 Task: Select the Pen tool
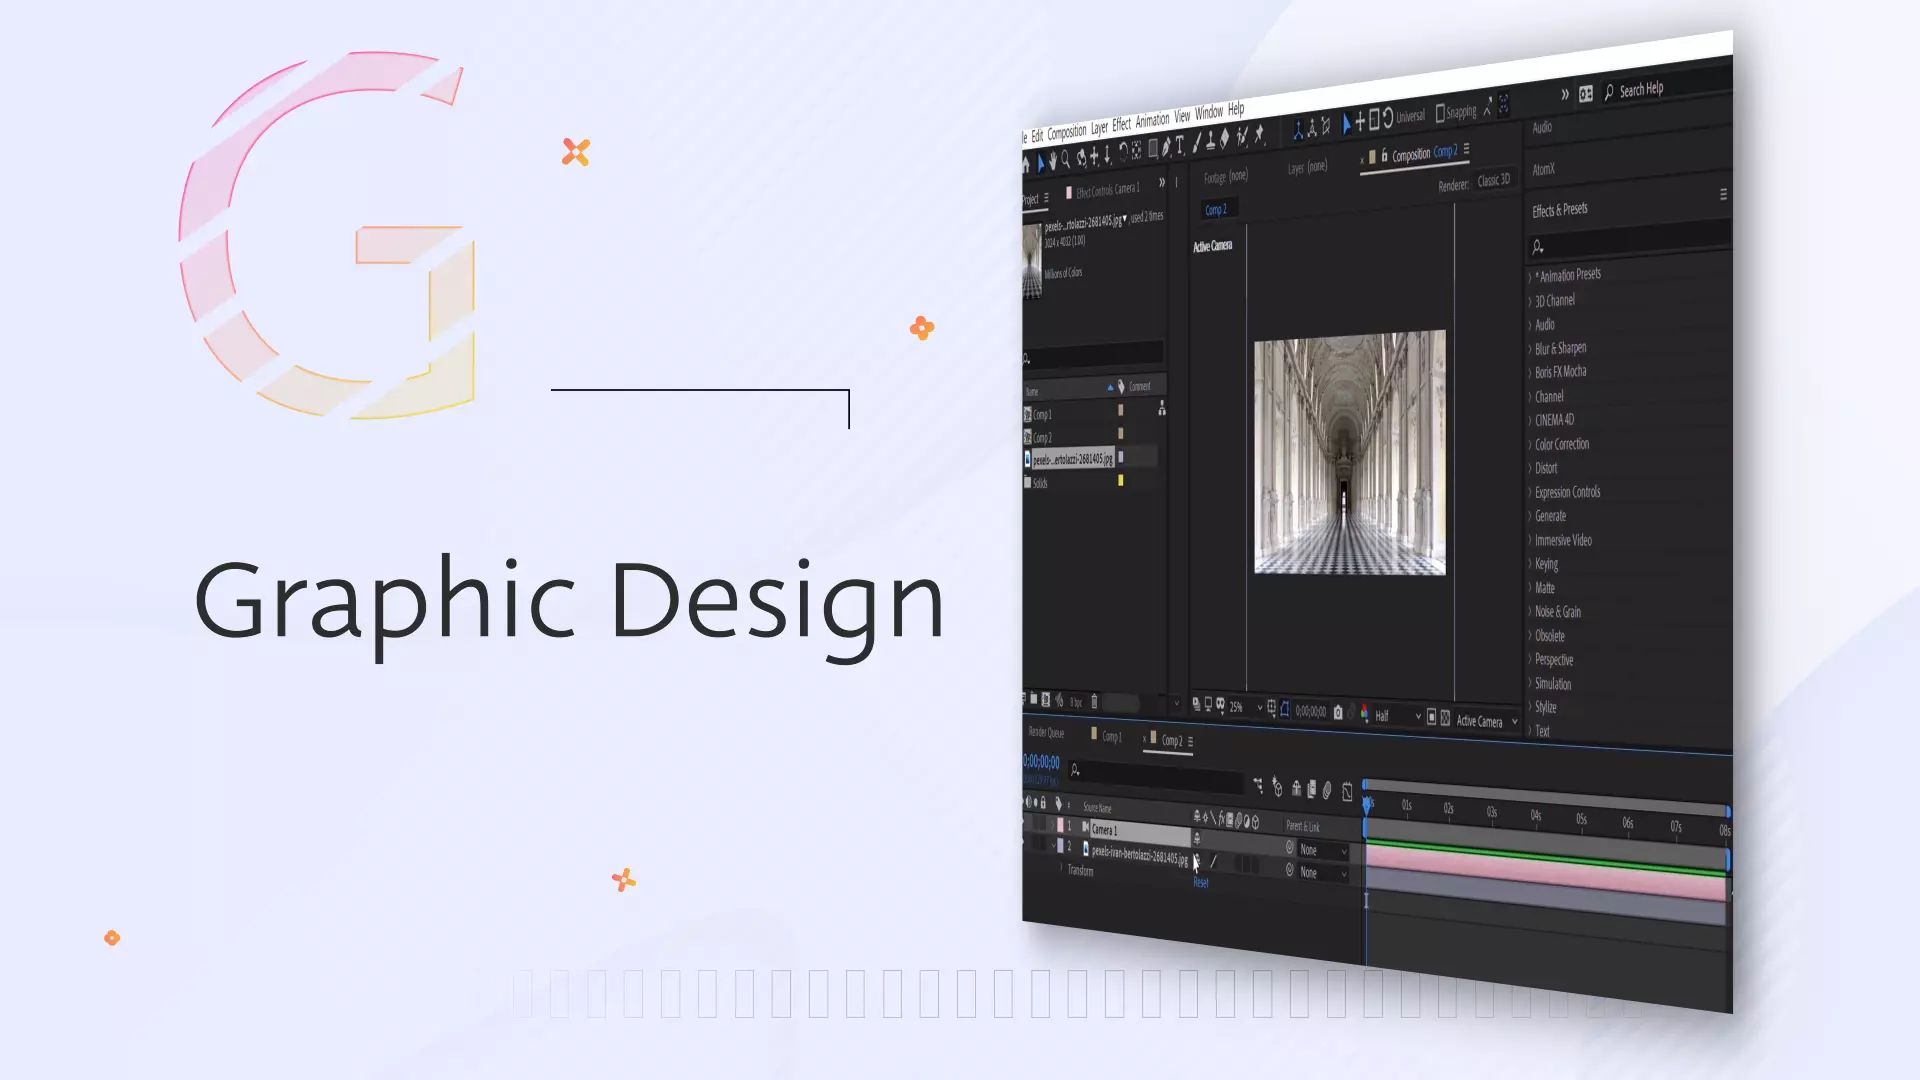click(1166, 146)
